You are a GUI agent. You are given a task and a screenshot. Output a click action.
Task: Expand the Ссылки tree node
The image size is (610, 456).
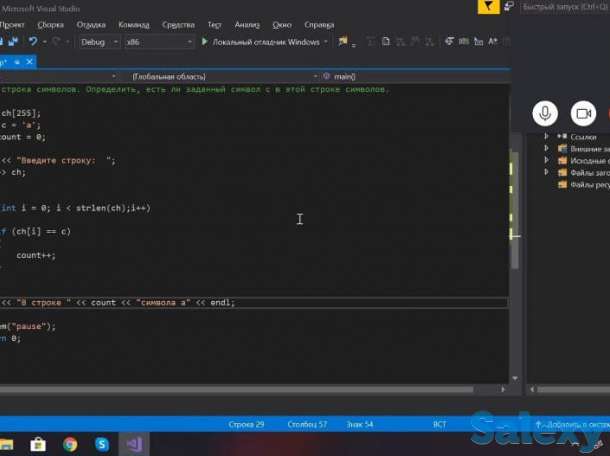(547, 137)
